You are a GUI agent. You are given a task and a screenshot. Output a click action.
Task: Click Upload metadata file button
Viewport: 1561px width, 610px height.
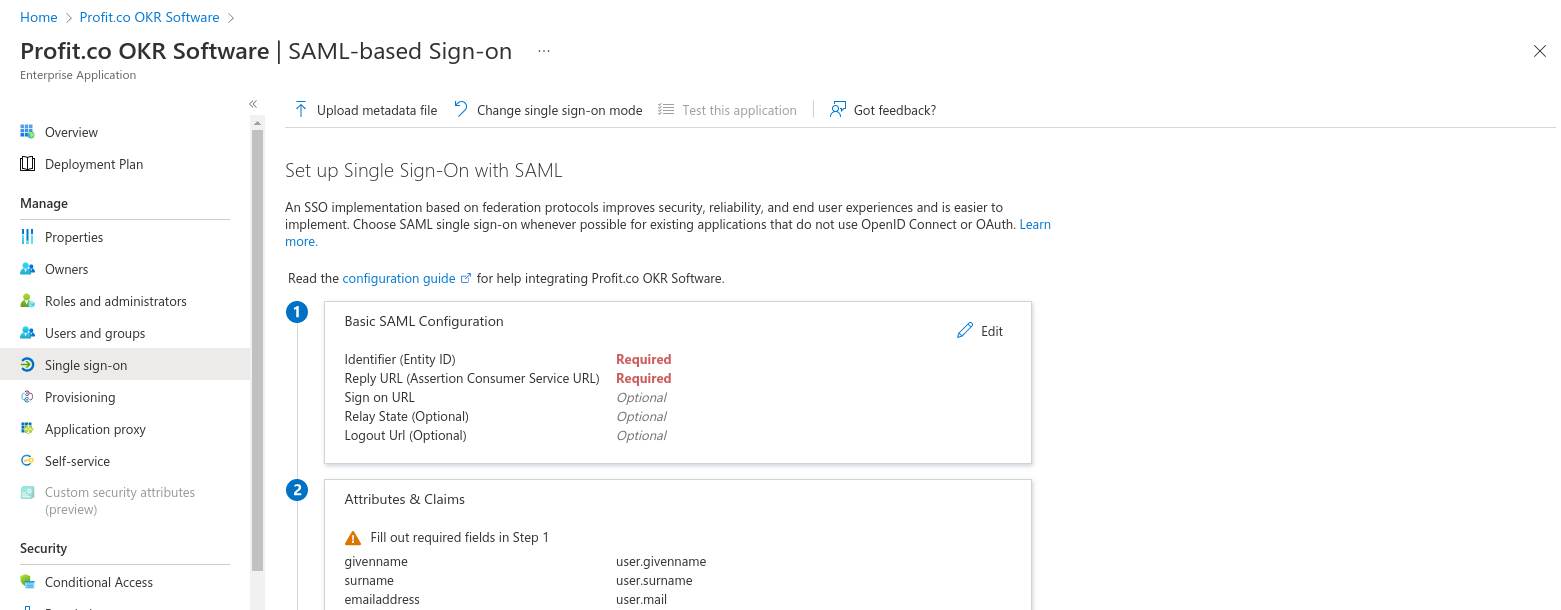(365, 110)
